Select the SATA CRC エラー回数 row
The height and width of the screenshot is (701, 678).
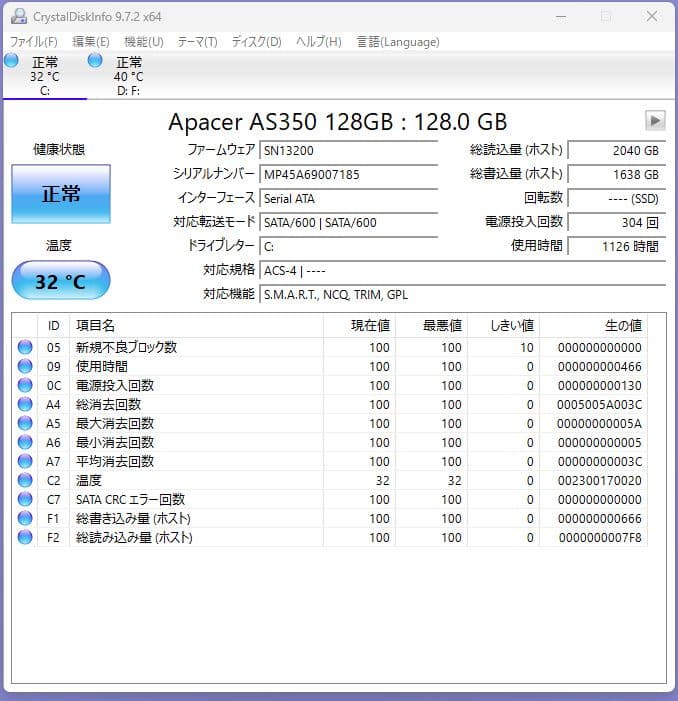[330, 499]
